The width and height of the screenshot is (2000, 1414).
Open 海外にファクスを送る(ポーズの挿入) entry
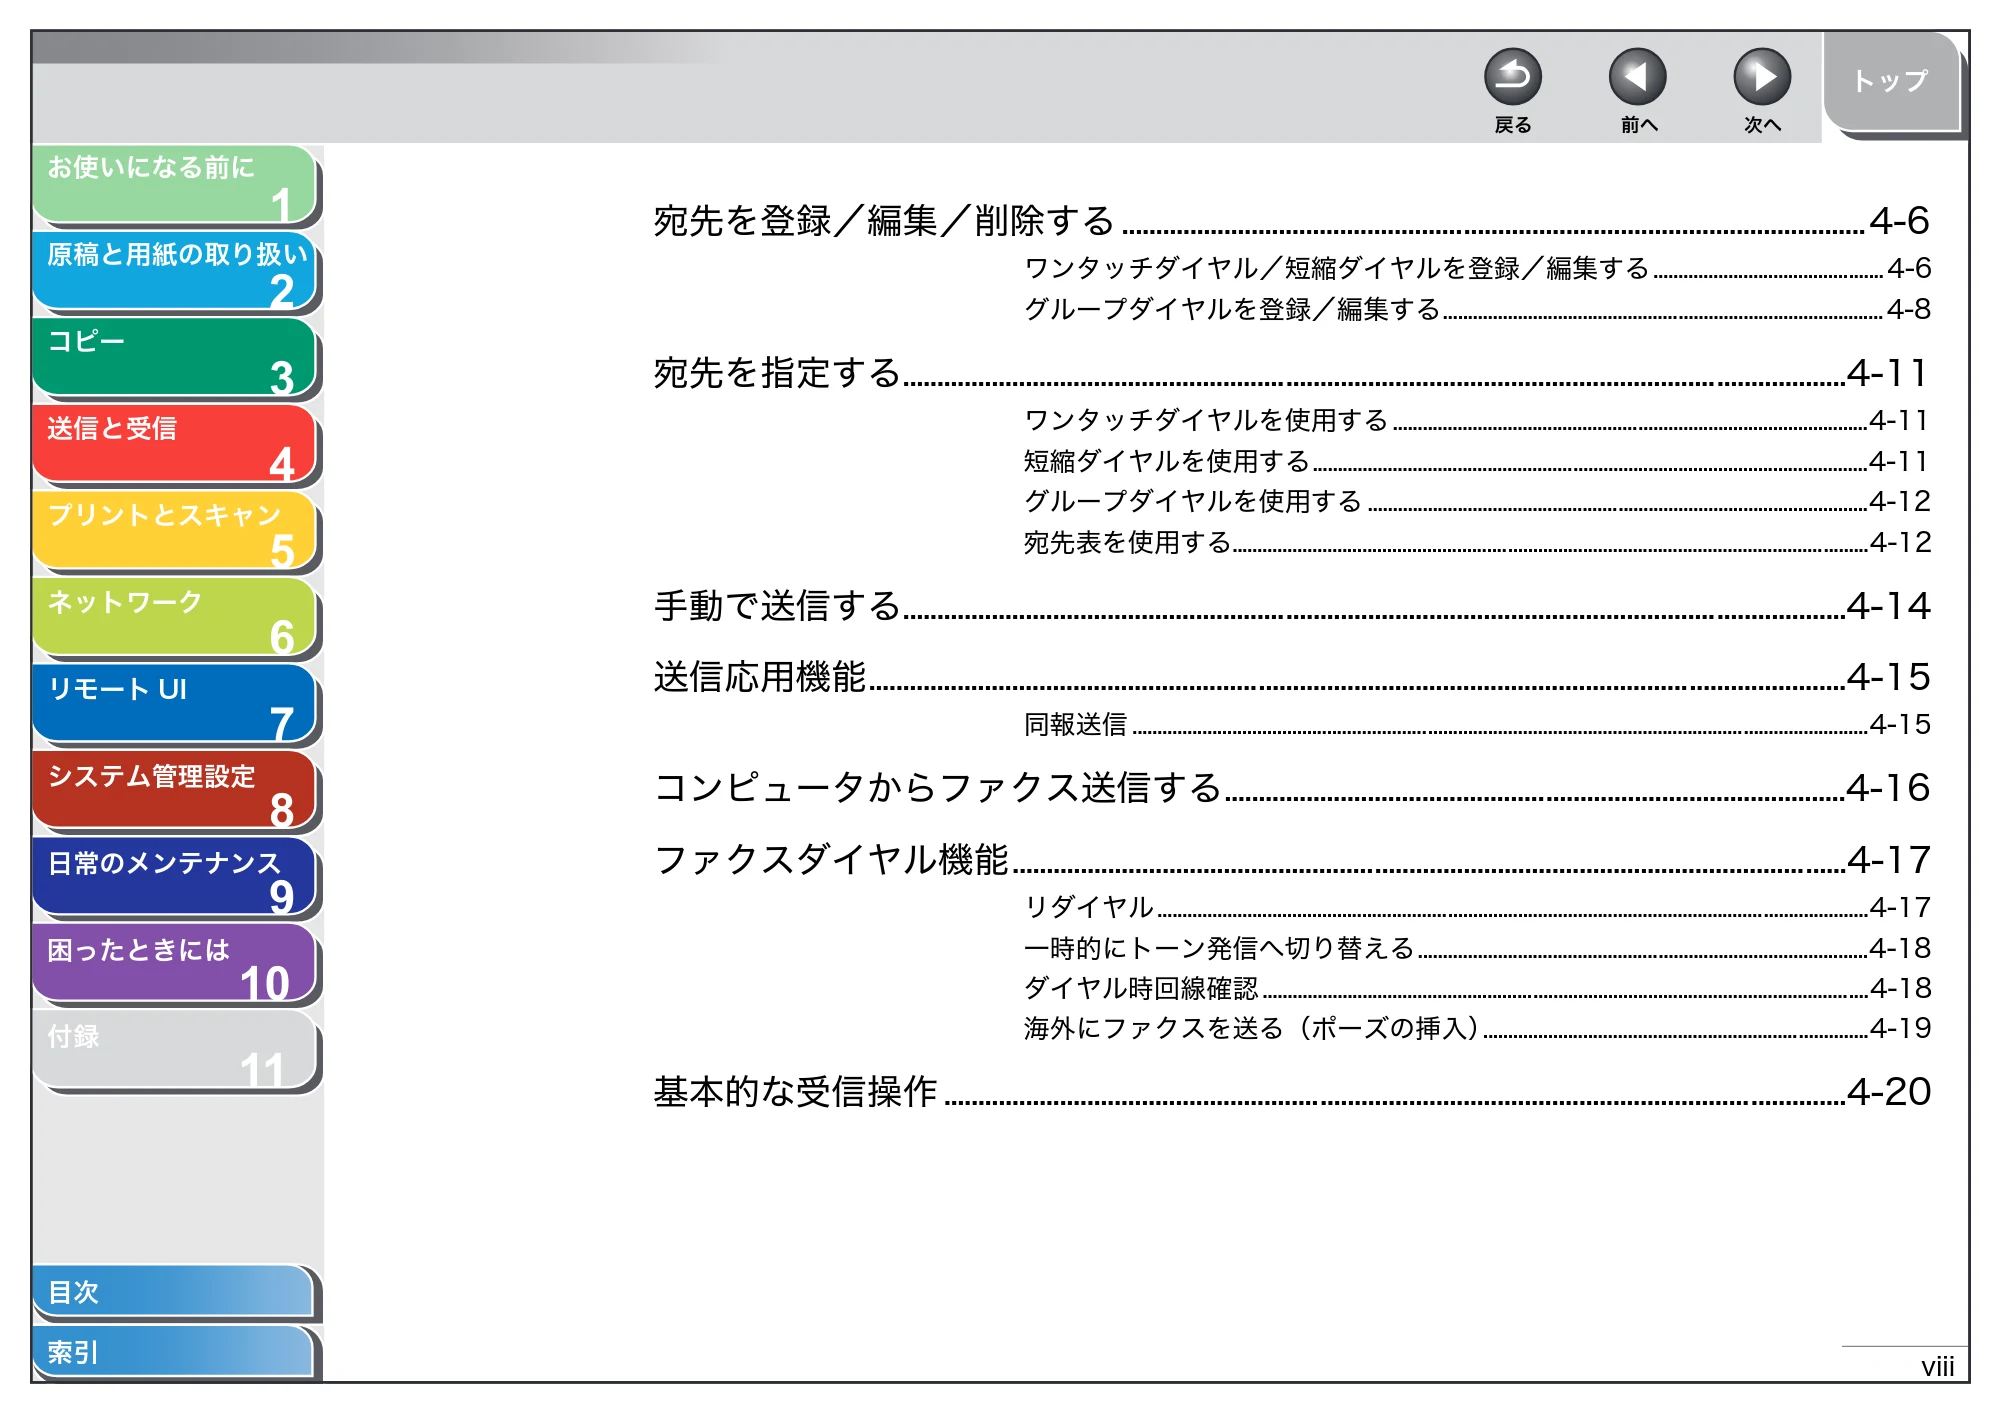1477,1028
